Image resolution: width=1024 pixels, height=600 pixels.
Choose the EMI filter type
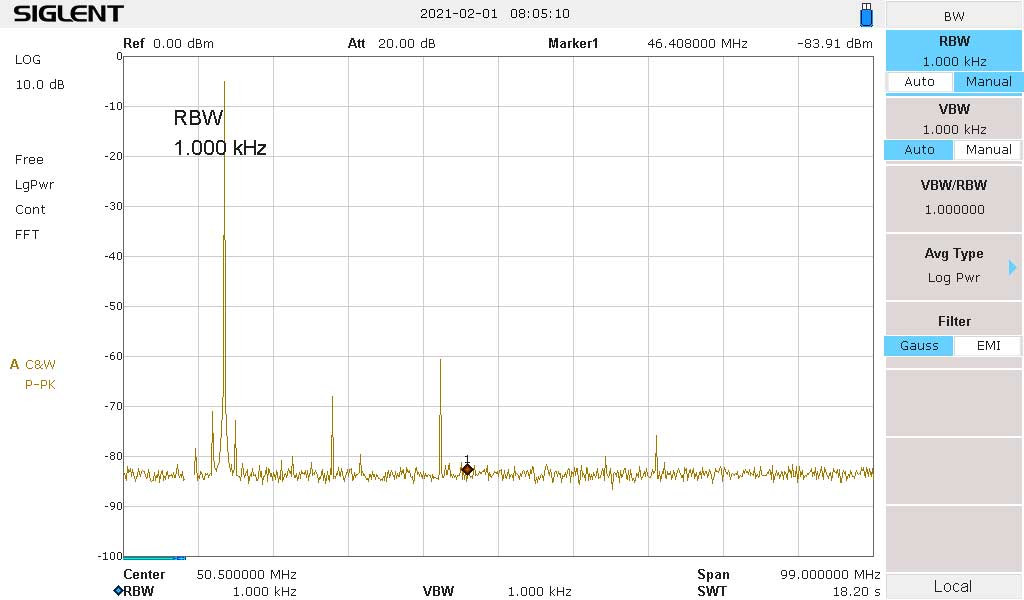click(x=988, y=346)
